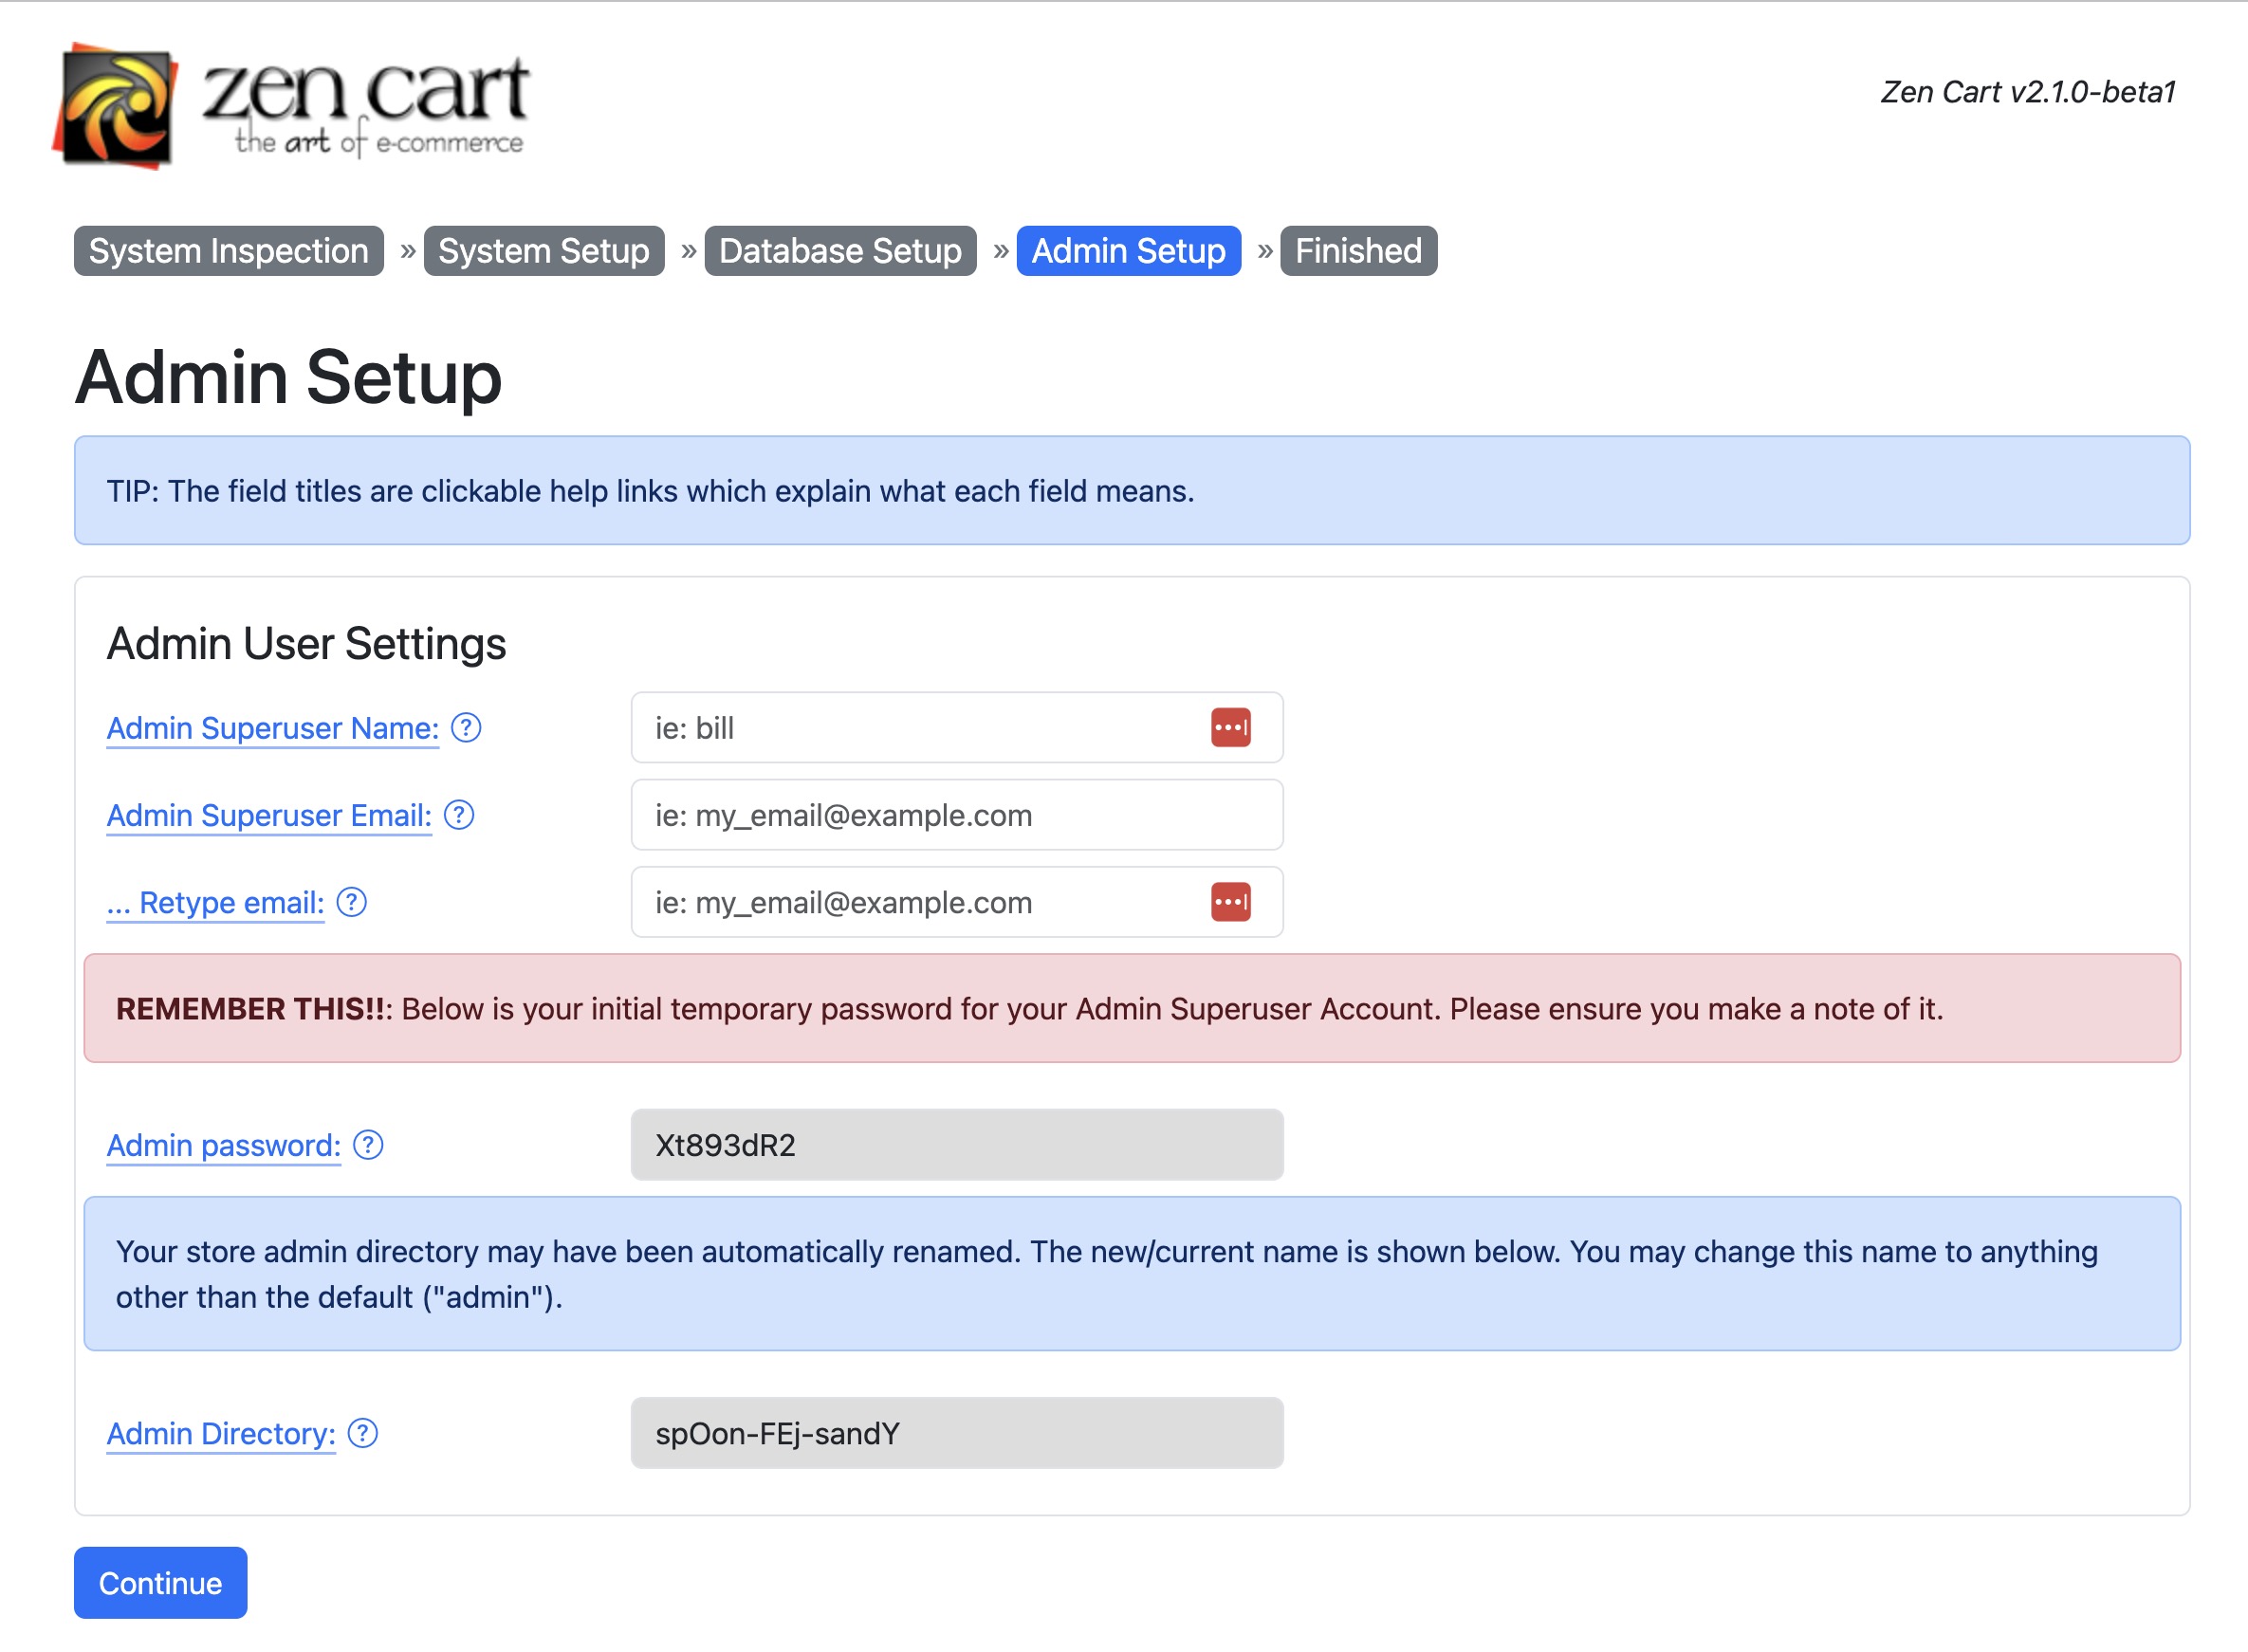Focus the Retype email input
The image size is (2248, 1652).
pos(957,902)
